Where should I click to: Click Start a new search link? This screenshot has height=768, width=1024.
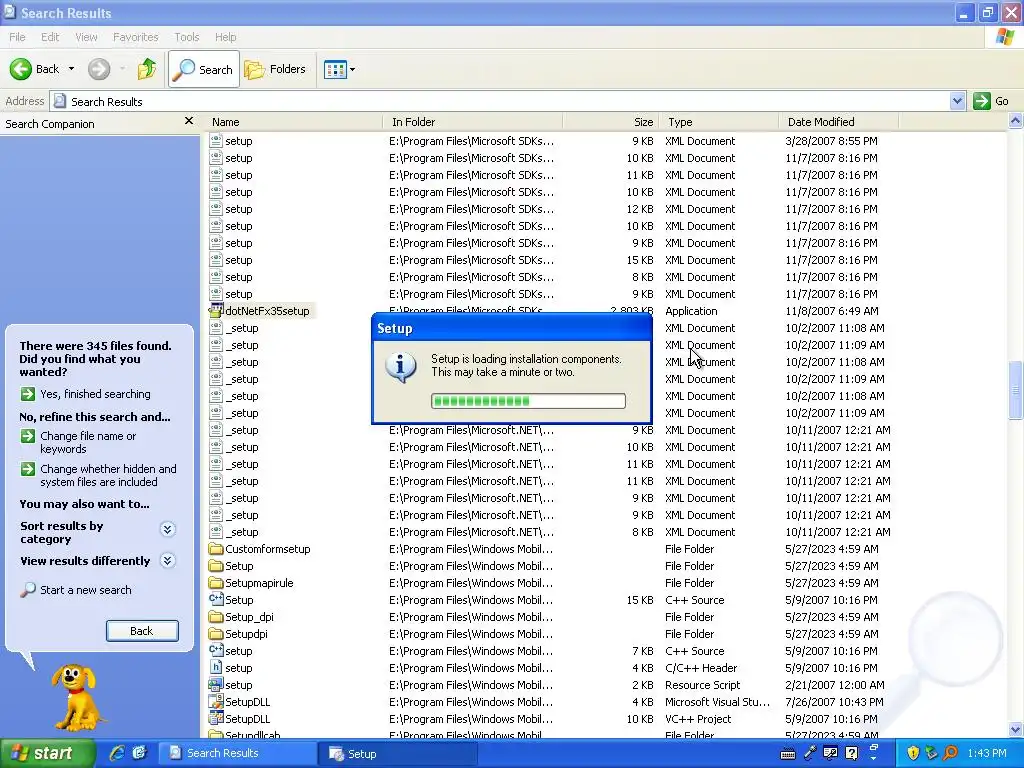[x=86, y=590]
